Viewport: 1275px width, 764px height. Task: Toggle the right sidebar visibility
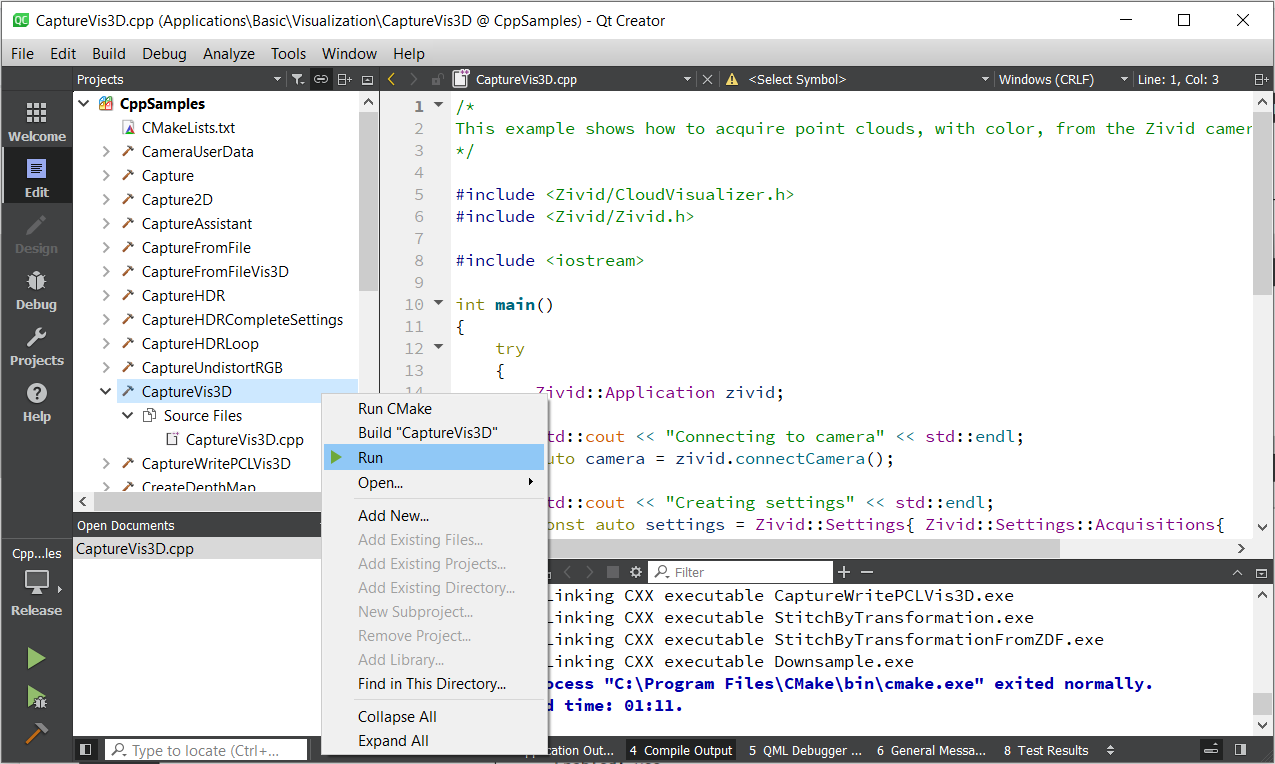(x=1240, y=750)
